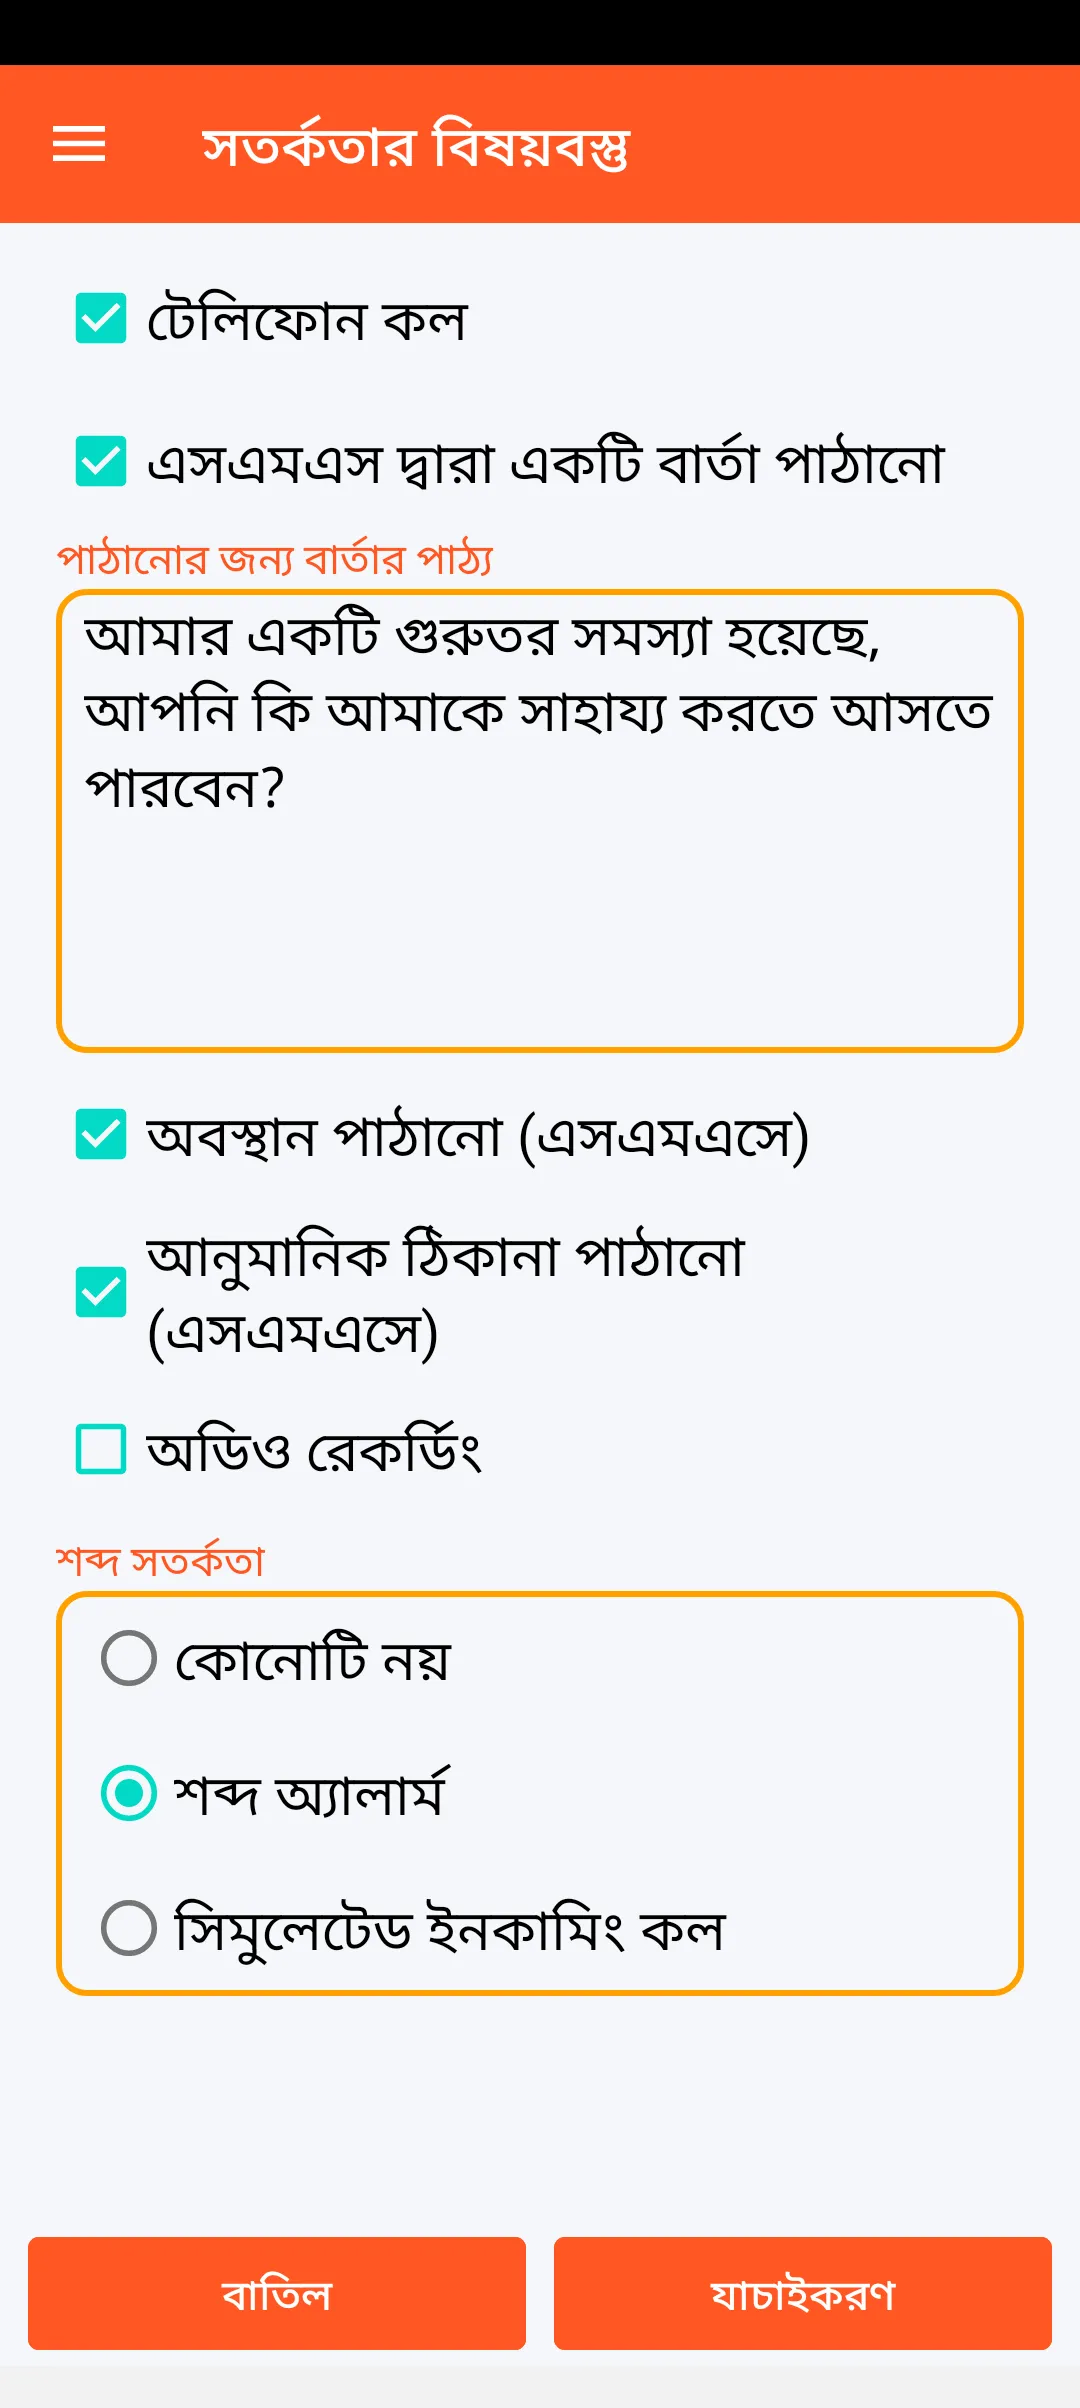Click the অবস্থান পাঠানো (এসএমএসে) label text
1080x2408 pixels.
click(477, 1137)
